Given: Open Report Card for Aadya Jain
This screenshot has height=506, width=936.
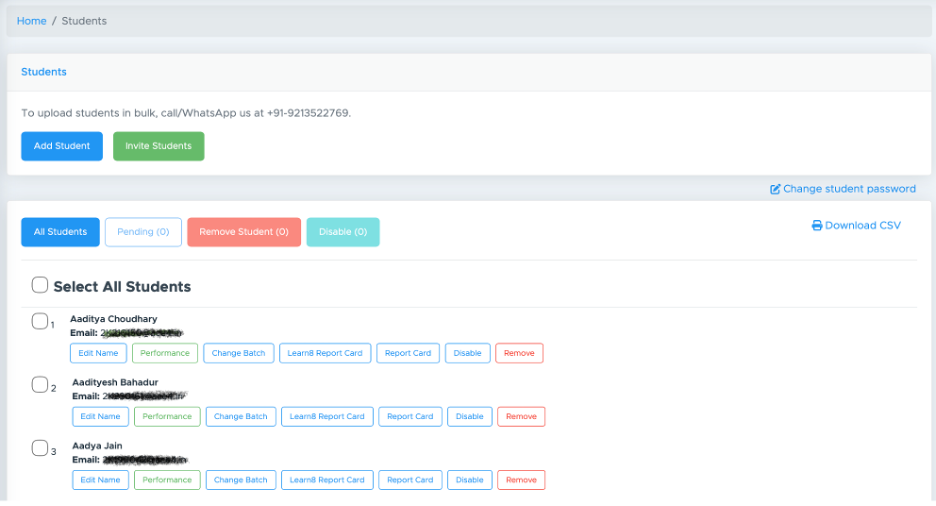Looking at the screenshot, I should click(410, 480).
